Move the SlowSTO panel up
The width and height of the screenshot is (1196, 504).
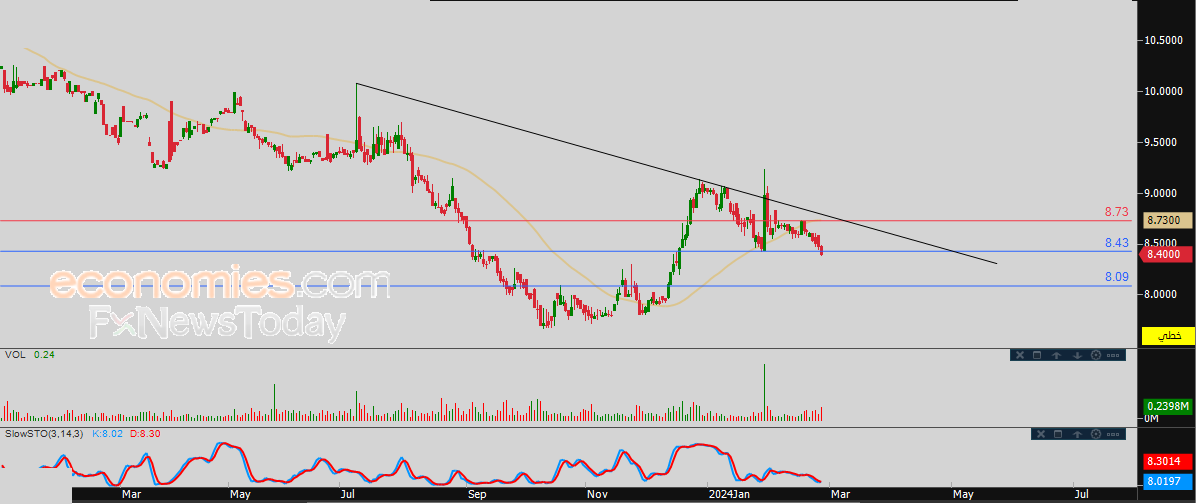(1077, 435)
